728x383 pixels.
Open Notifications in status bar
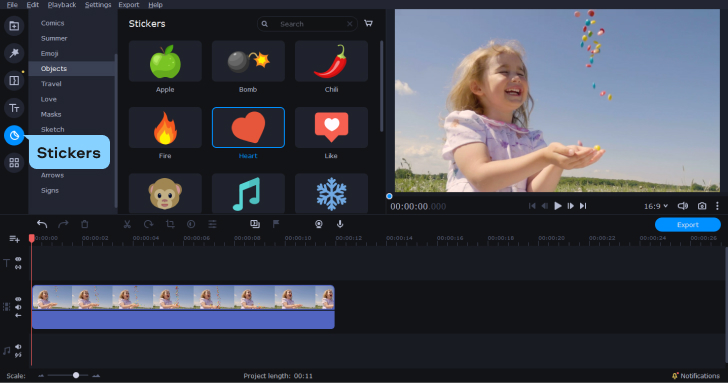tap(696, 376)
